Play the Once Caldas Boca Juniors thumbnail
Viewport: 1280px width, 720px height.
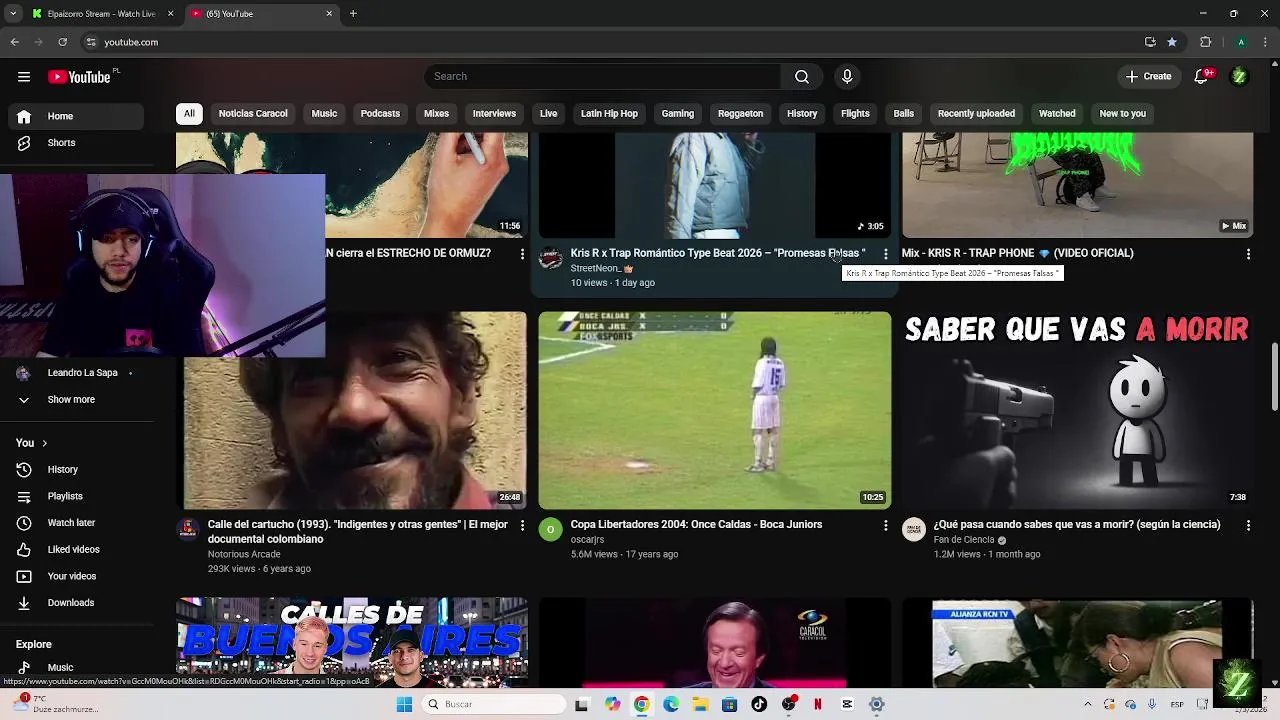point(715,411)
